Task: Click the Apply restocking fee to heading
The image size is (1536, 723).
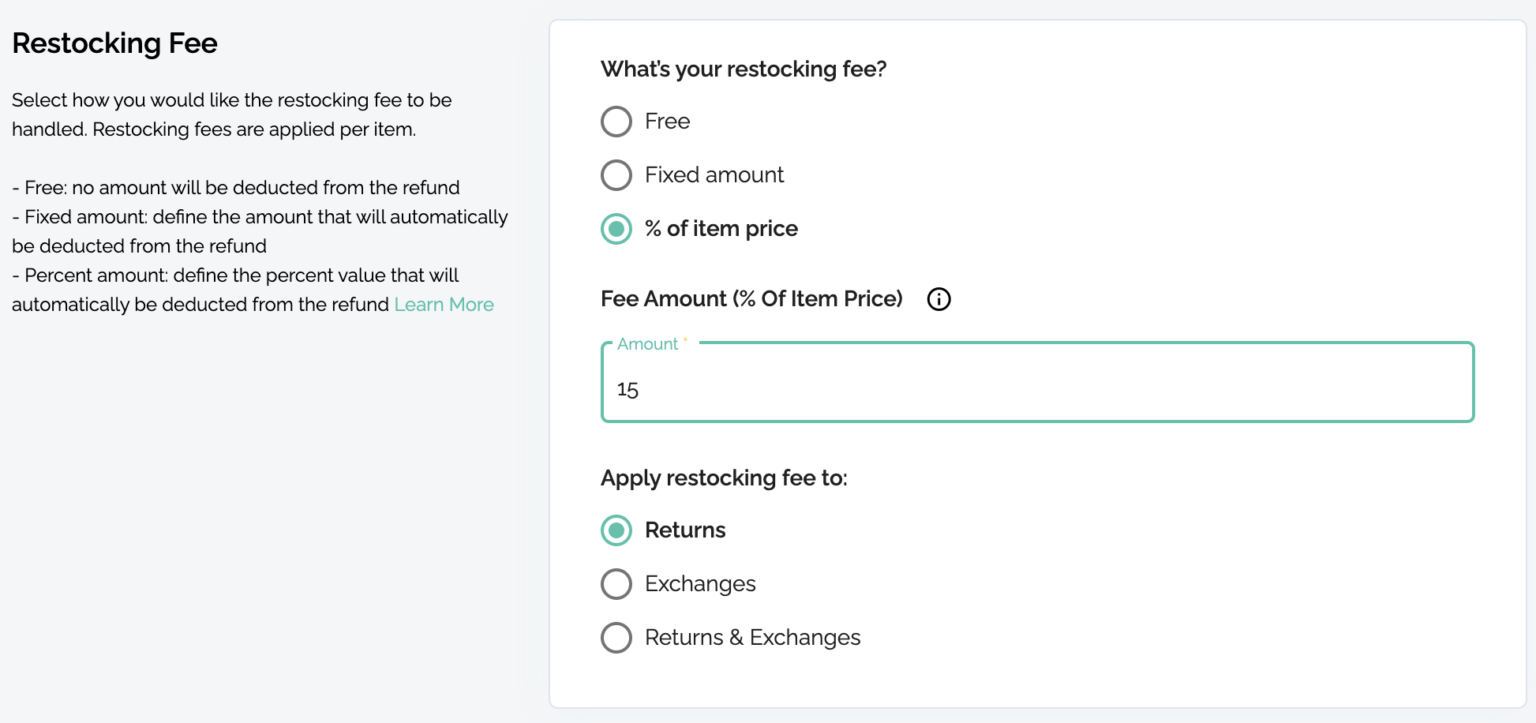Action: coord(724,478)
